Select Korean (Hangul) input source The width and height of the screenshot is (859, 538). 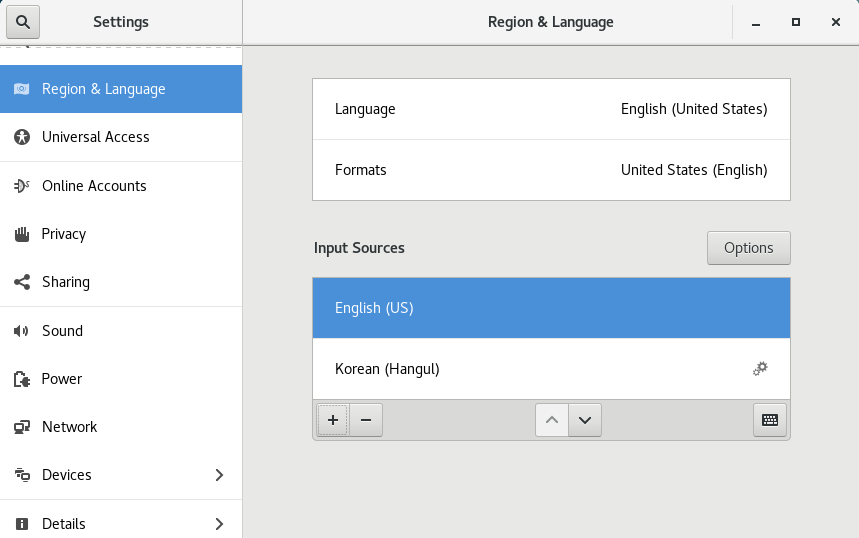click(551, 369)
